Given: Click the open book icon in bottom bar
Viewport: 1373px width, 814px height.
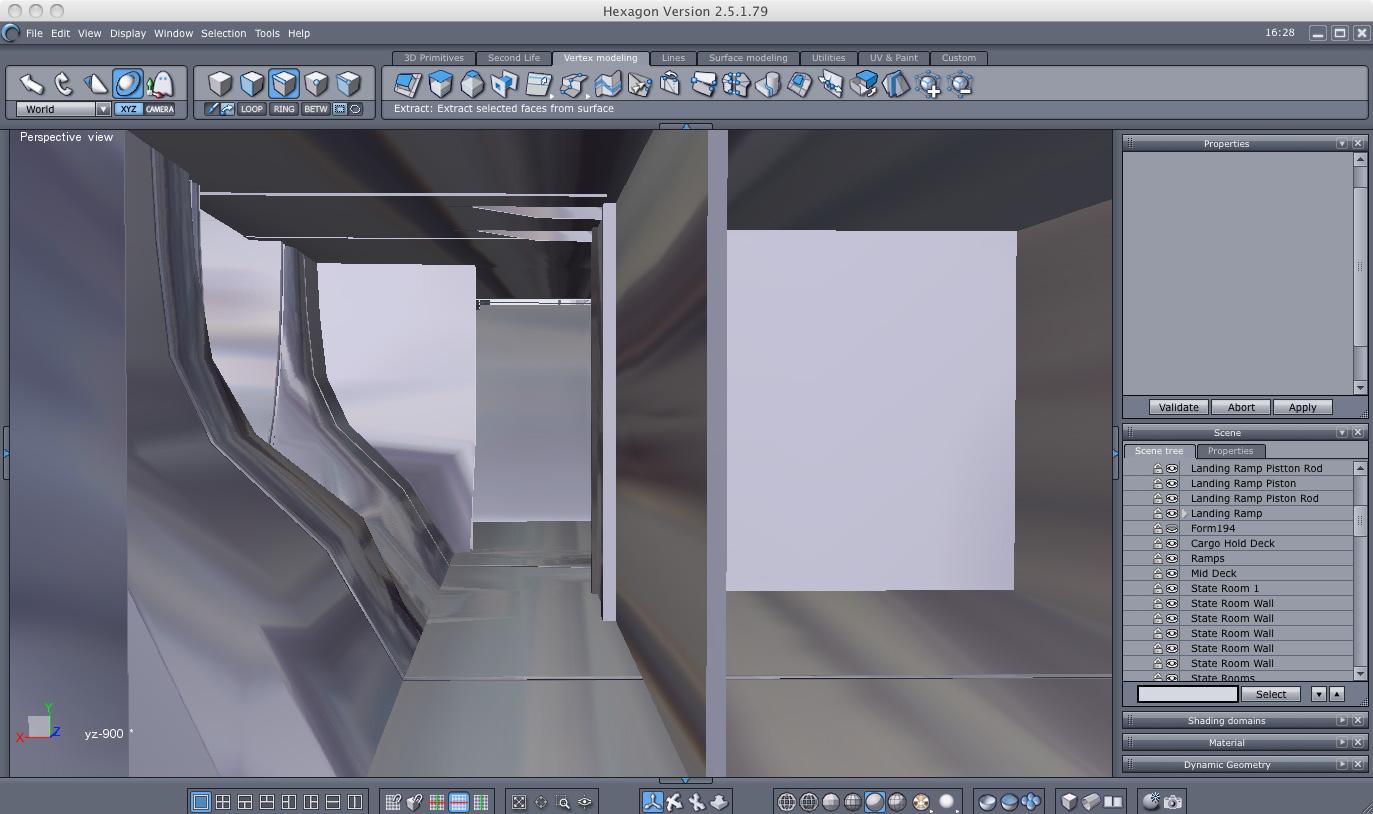Looking at the screenshot, I should click(x=1113, y=802).
